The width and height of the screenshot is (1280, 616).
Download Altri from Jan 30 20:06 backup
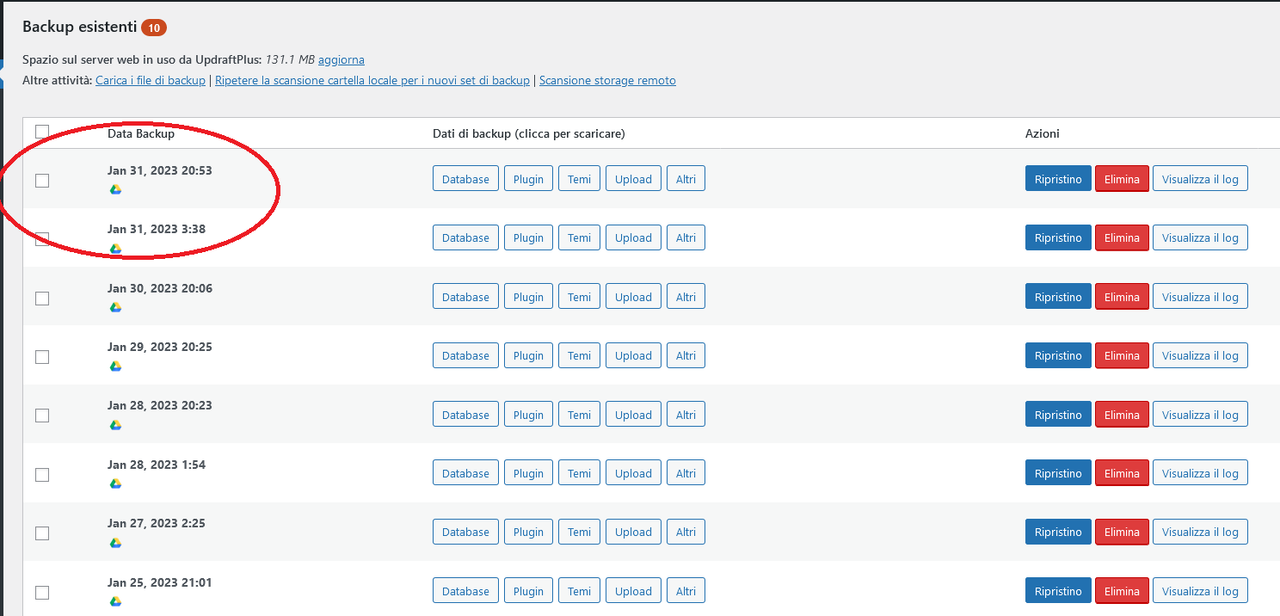point(686,297)
